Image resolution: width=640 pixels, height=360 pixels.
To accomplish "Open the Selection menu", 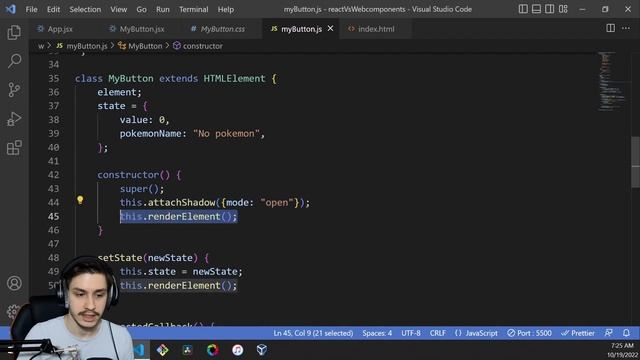I will click(x=85, y=9).
